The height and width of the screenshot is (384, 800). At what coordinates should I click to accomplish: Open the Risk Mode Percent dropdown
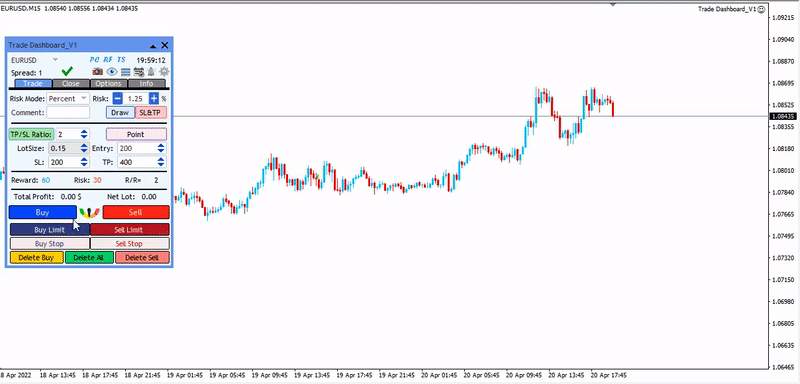click(x=68, y=98)
